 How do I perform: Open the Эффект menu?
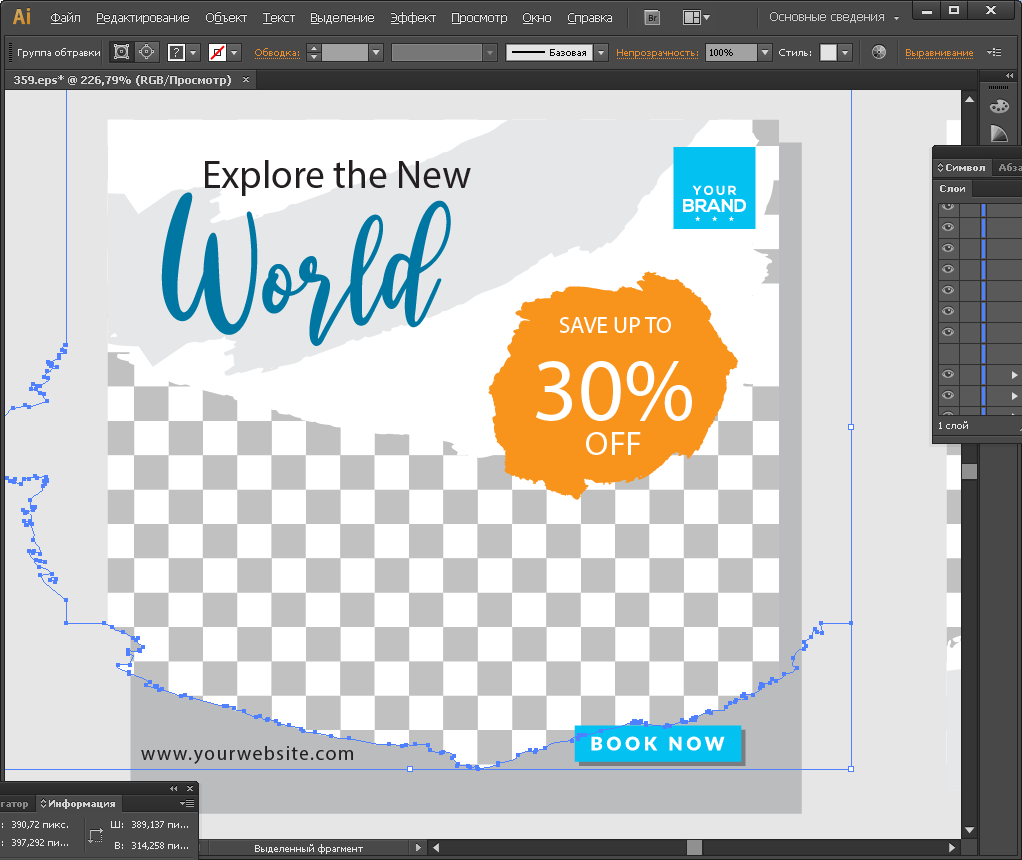(412, 18)
